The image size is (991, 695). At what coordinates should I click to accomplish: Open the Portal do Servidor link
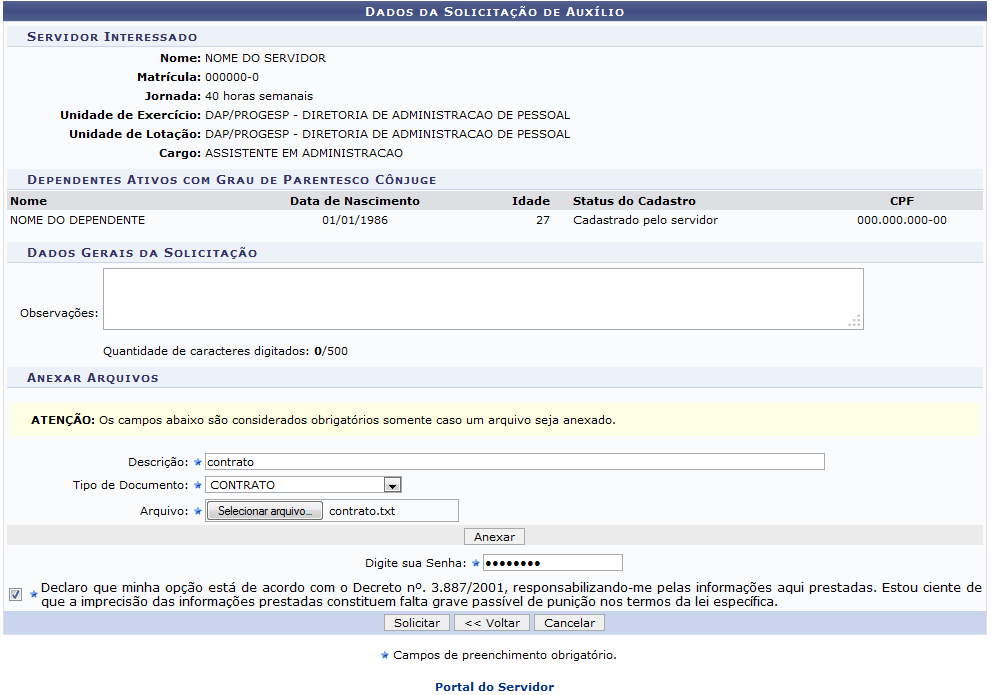[x=494, y=687]
